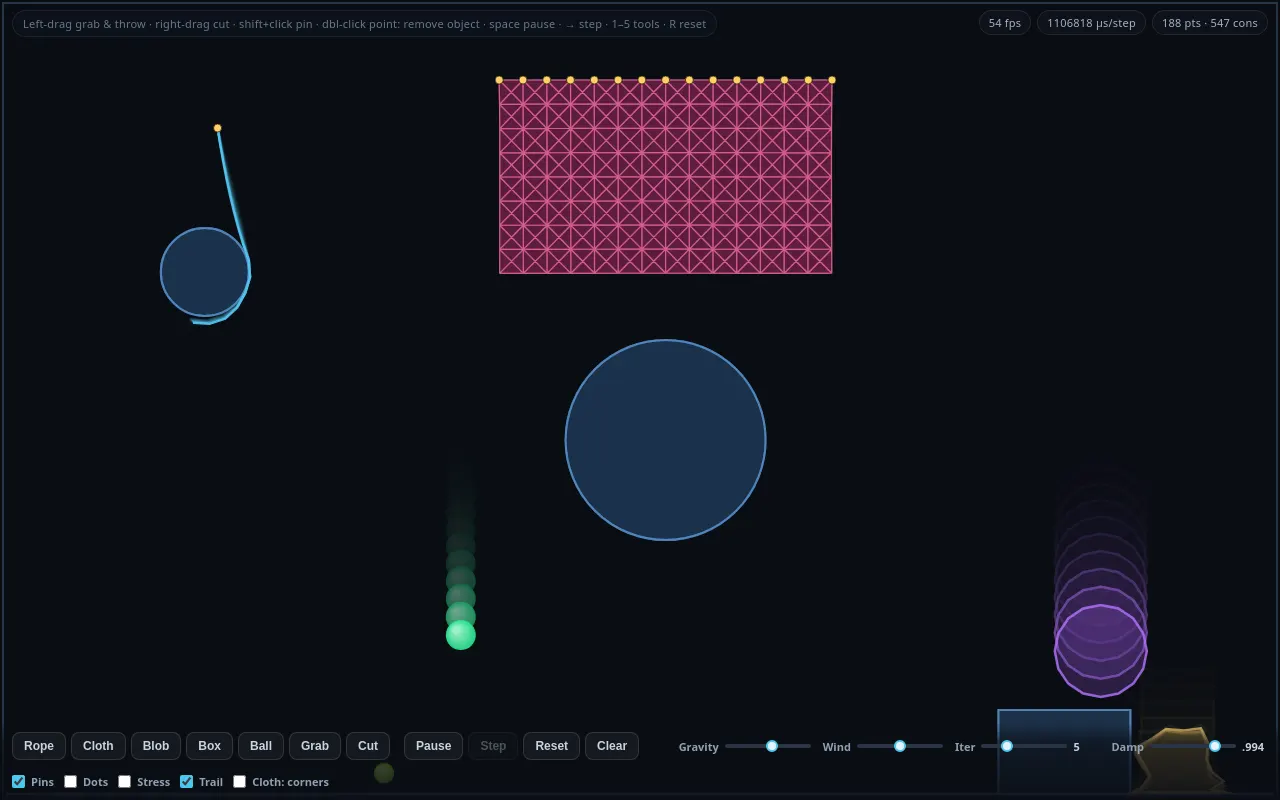1280x800 pixels.
Task: Click the top-left yellow pin of cloth
Action: point(499,80)
